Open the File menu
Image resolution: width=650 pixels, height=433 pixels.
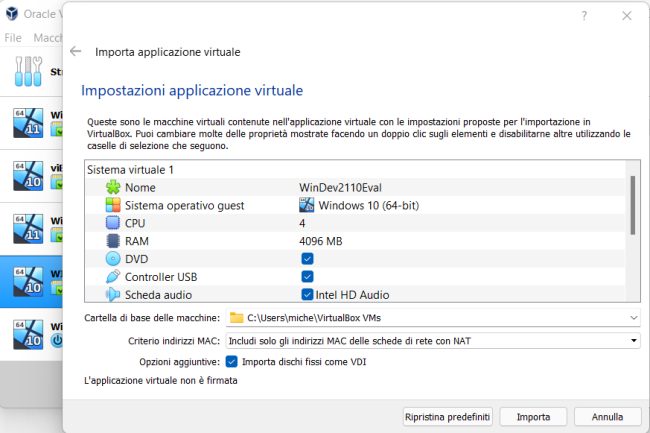point(13,38)
